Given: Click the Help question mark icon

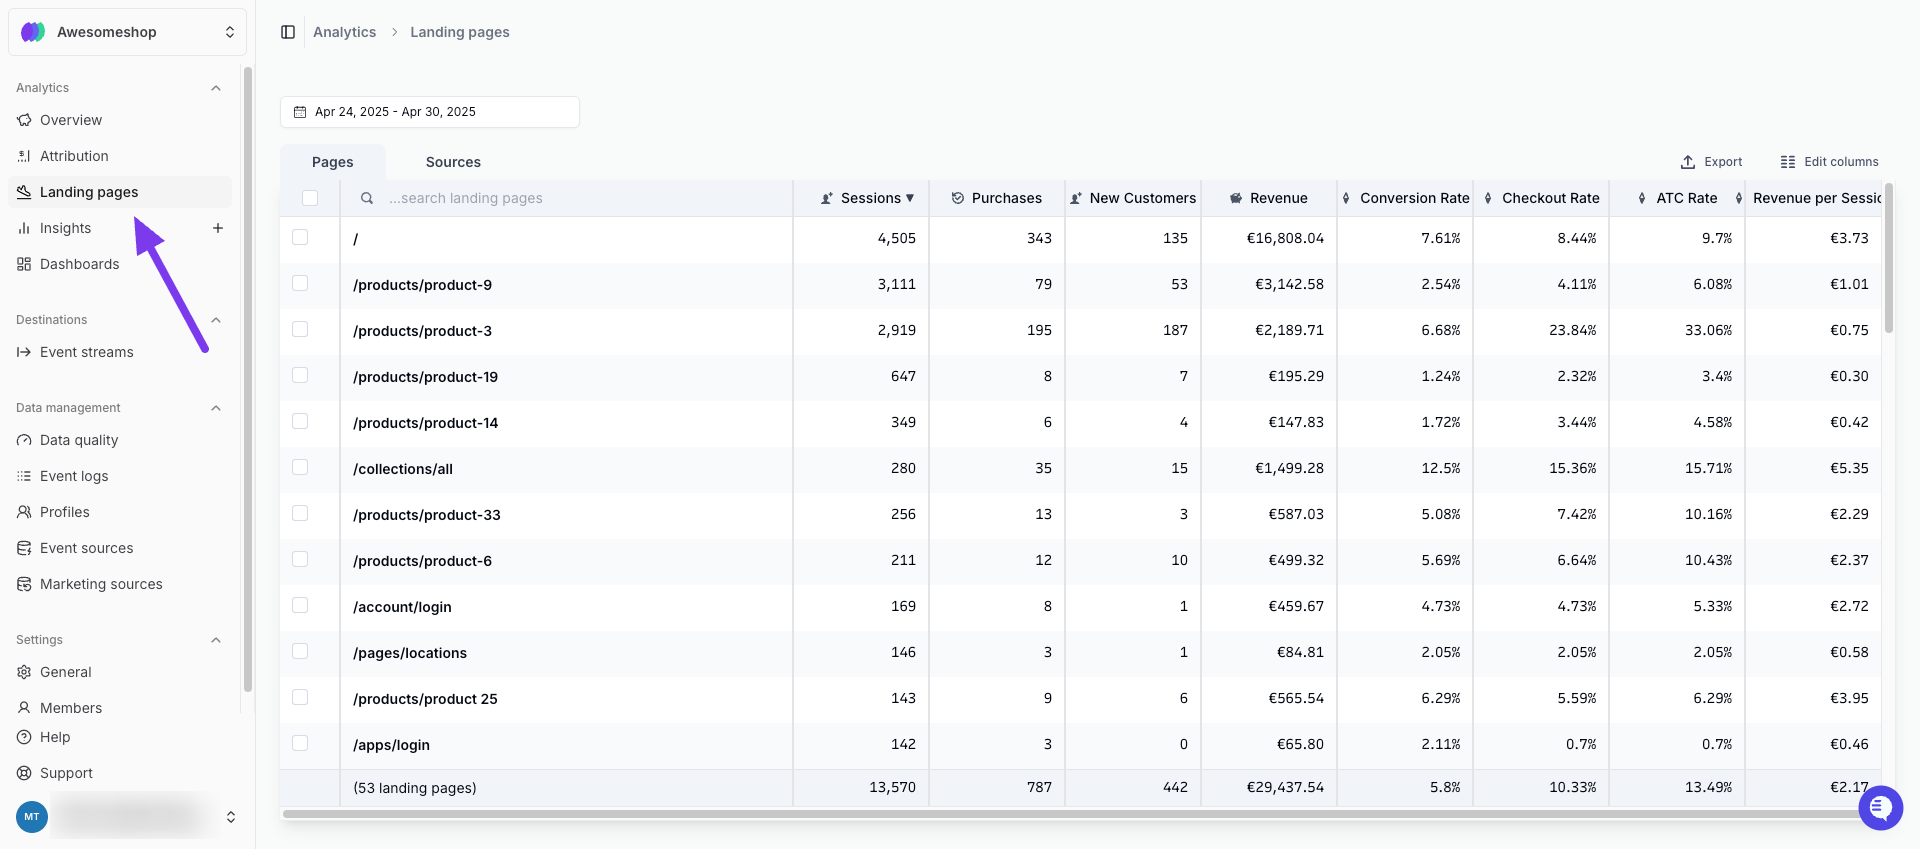Looking at the screenshot, I should pos(24,737).
